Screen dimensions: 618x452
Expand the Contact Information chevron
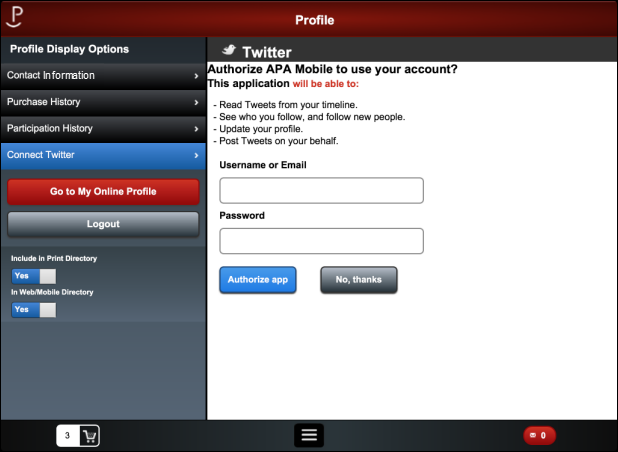(196, 76)
